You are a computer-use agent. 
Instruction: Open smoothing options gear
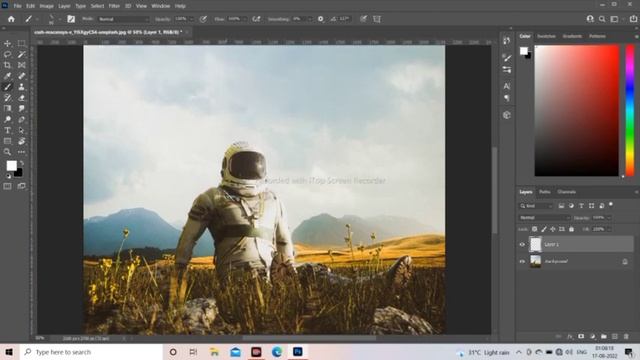(321, 19)
